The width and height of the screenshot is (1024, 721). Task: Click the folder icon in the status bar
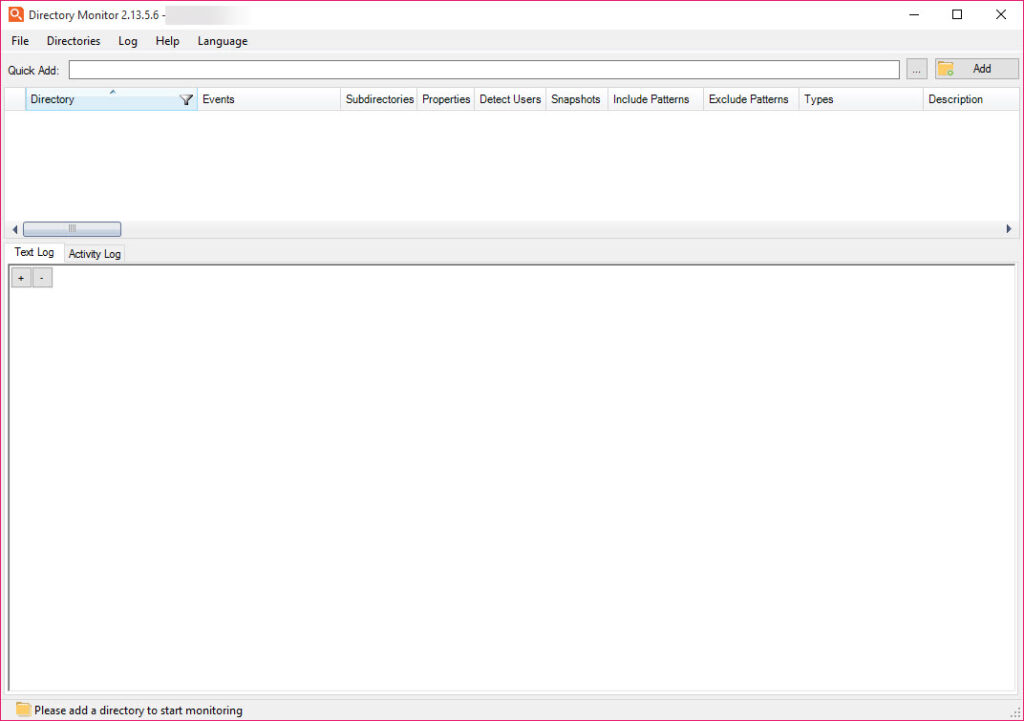[x=24, y=709]
